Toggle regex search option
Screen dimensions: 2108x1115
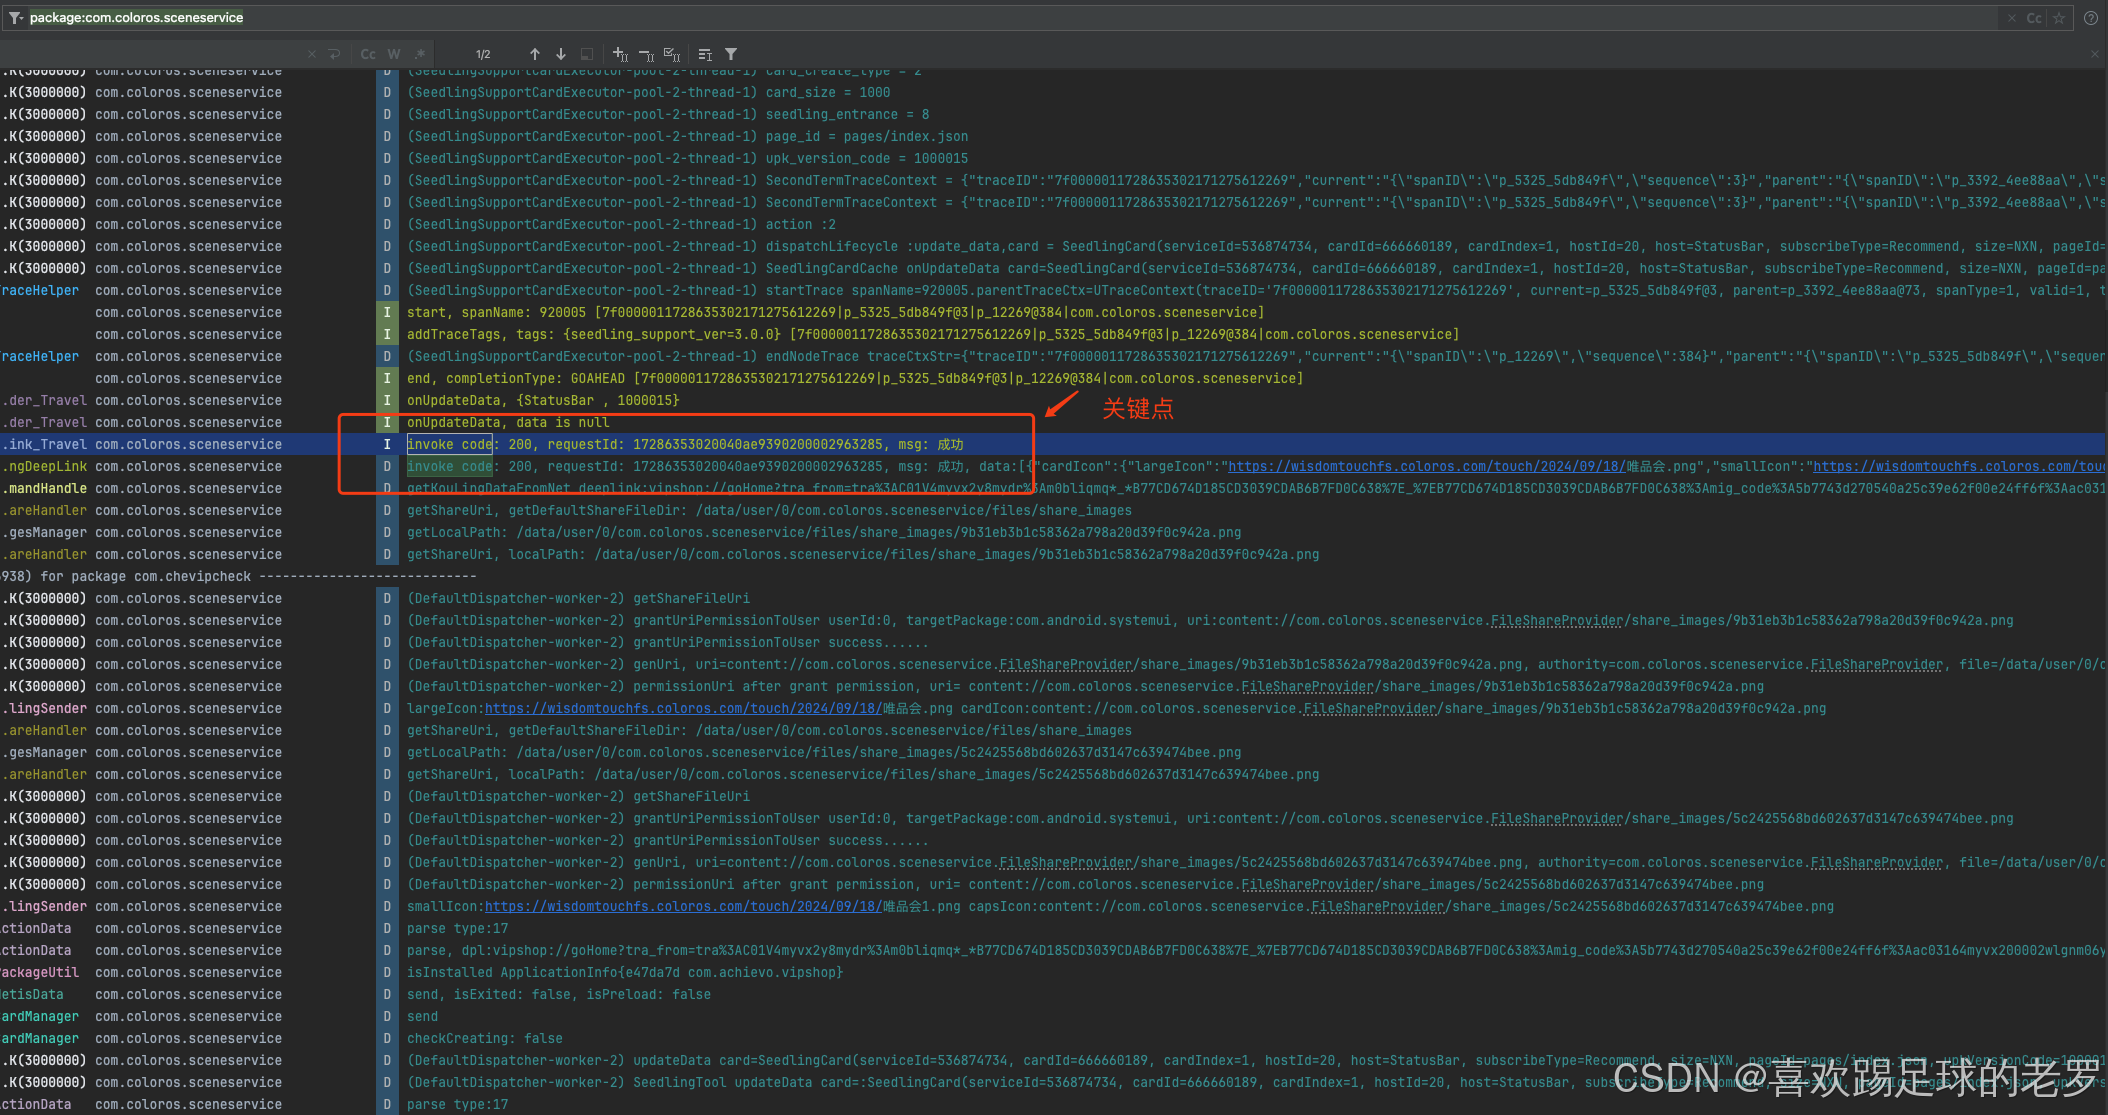point(420,54)
